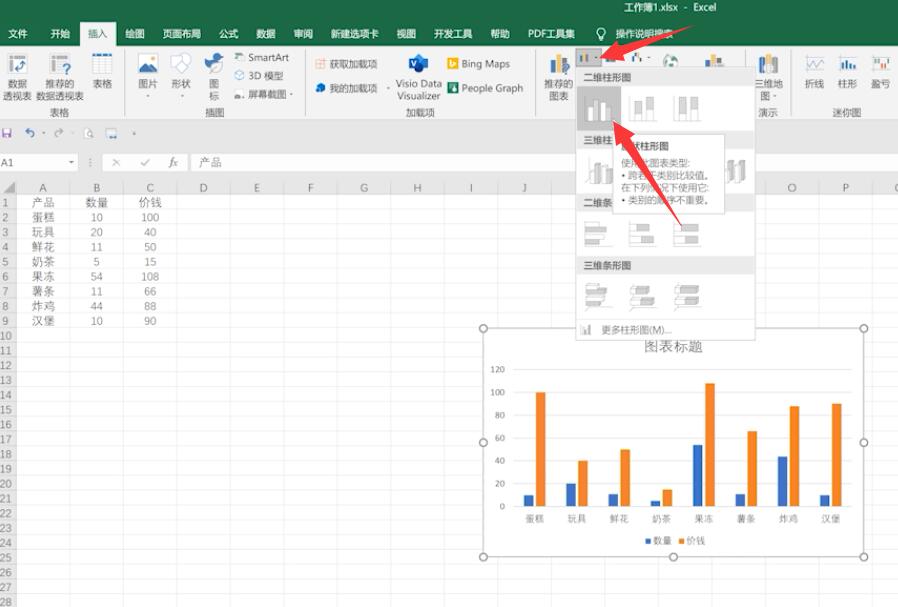Choose the stacked column chart option
898x607 pixels.
pyautogui.click(x=643, y=108)
